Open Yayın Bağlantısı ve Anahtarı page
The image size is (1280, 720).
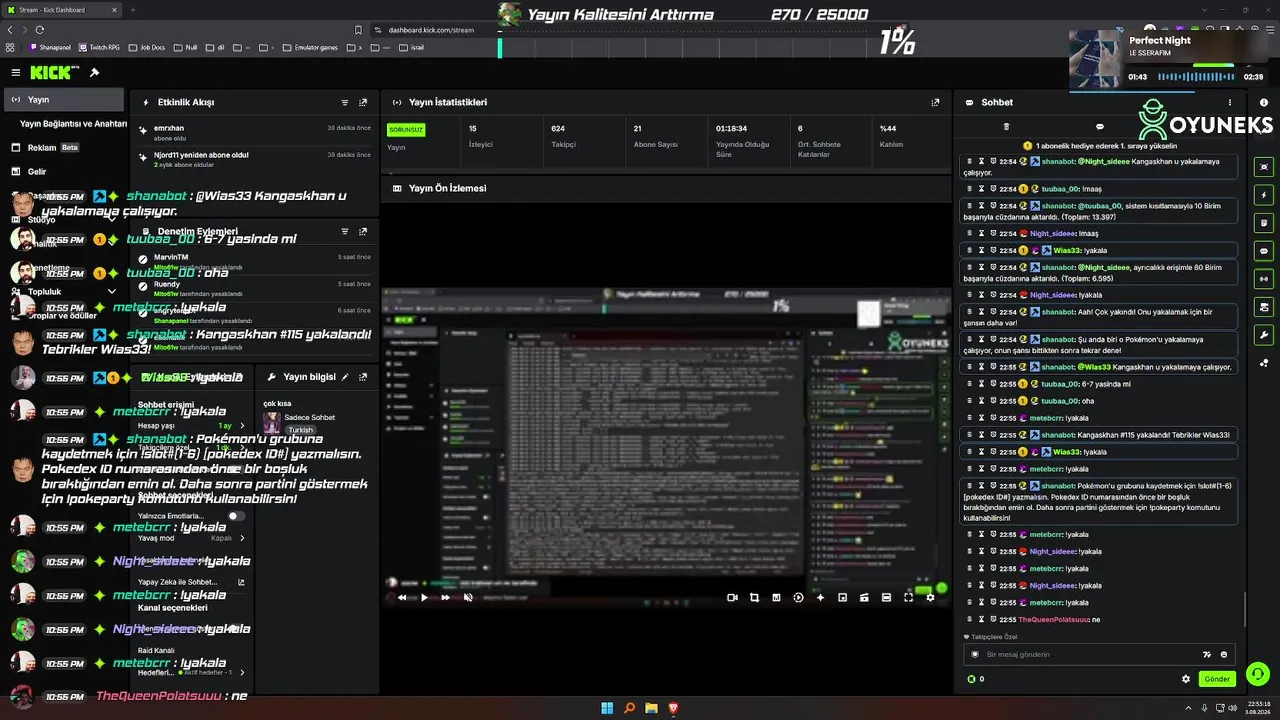(x=74, y=124)
